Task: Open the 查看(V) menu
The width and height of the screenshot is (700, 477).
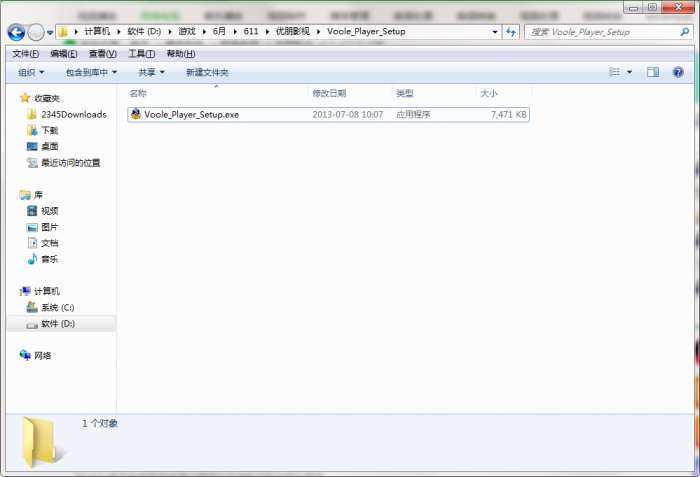Action: pyautogui.click(x=103, y=54)
